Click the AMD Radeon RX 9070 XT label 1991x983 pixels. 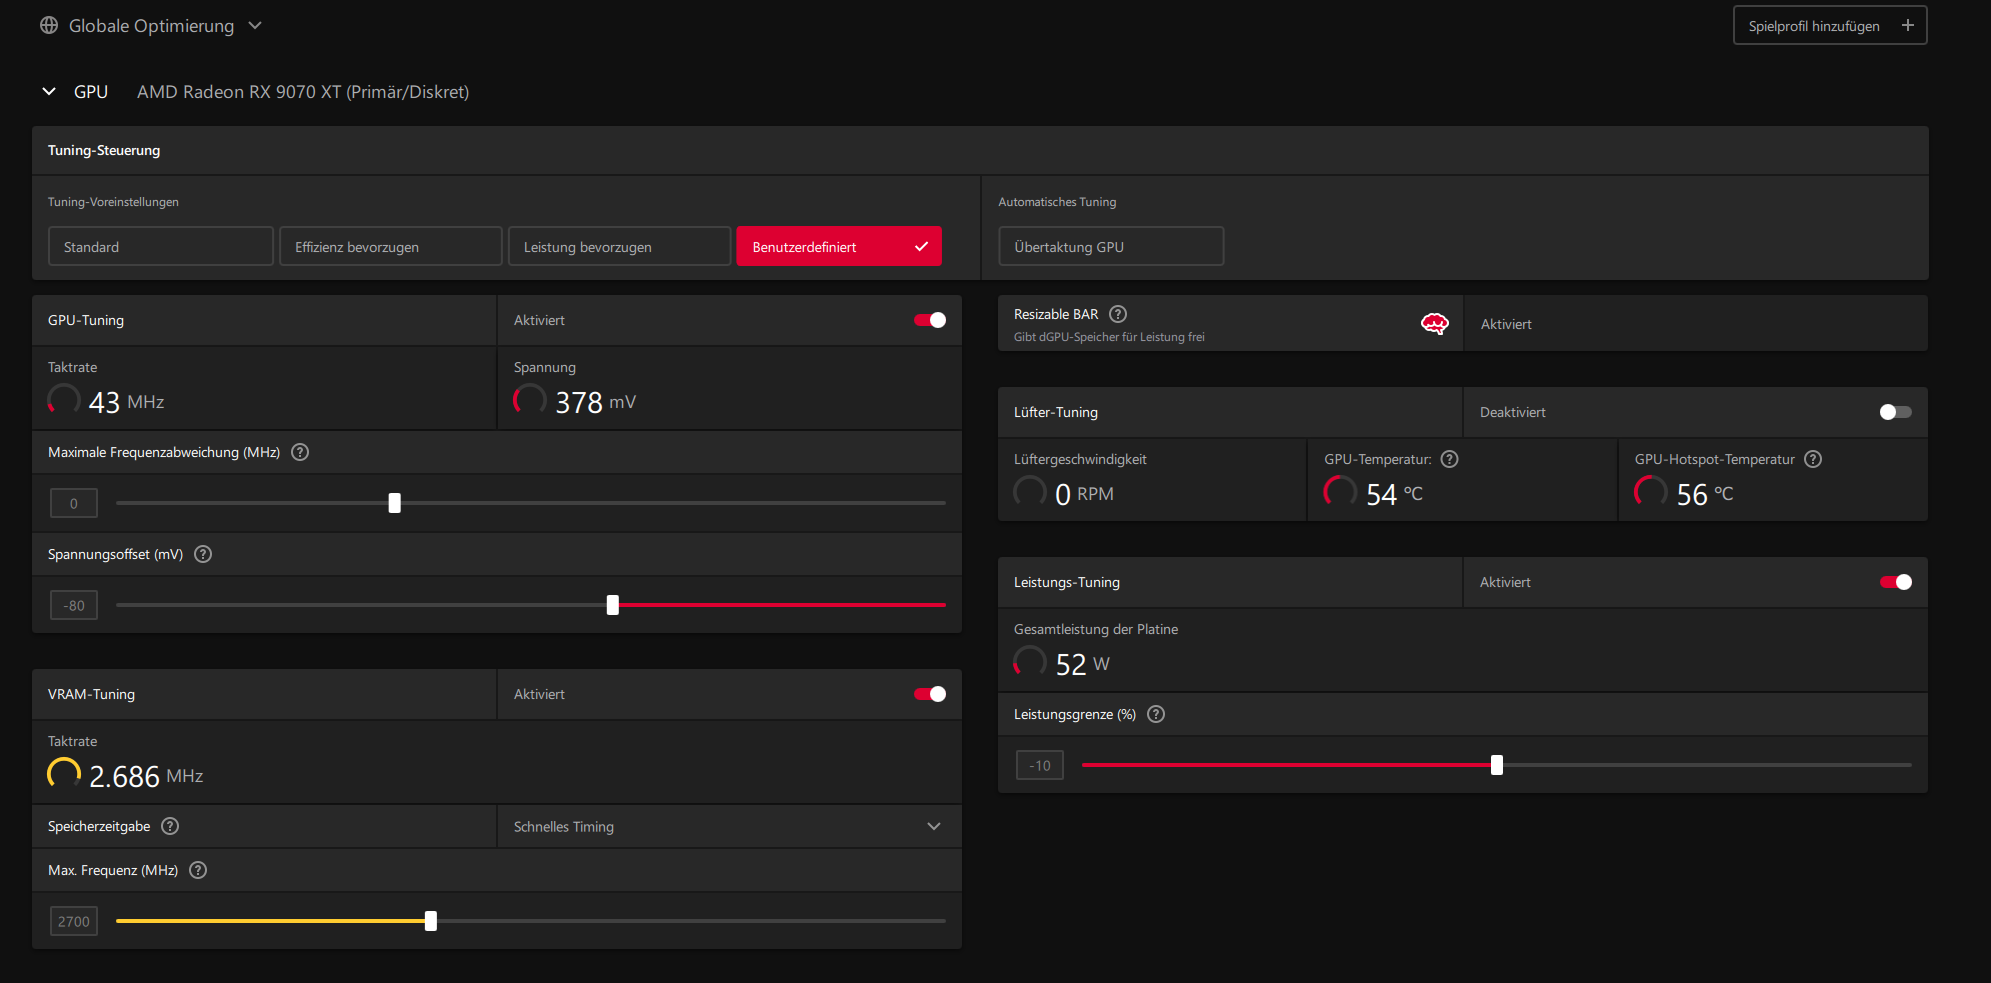point(303,92)
